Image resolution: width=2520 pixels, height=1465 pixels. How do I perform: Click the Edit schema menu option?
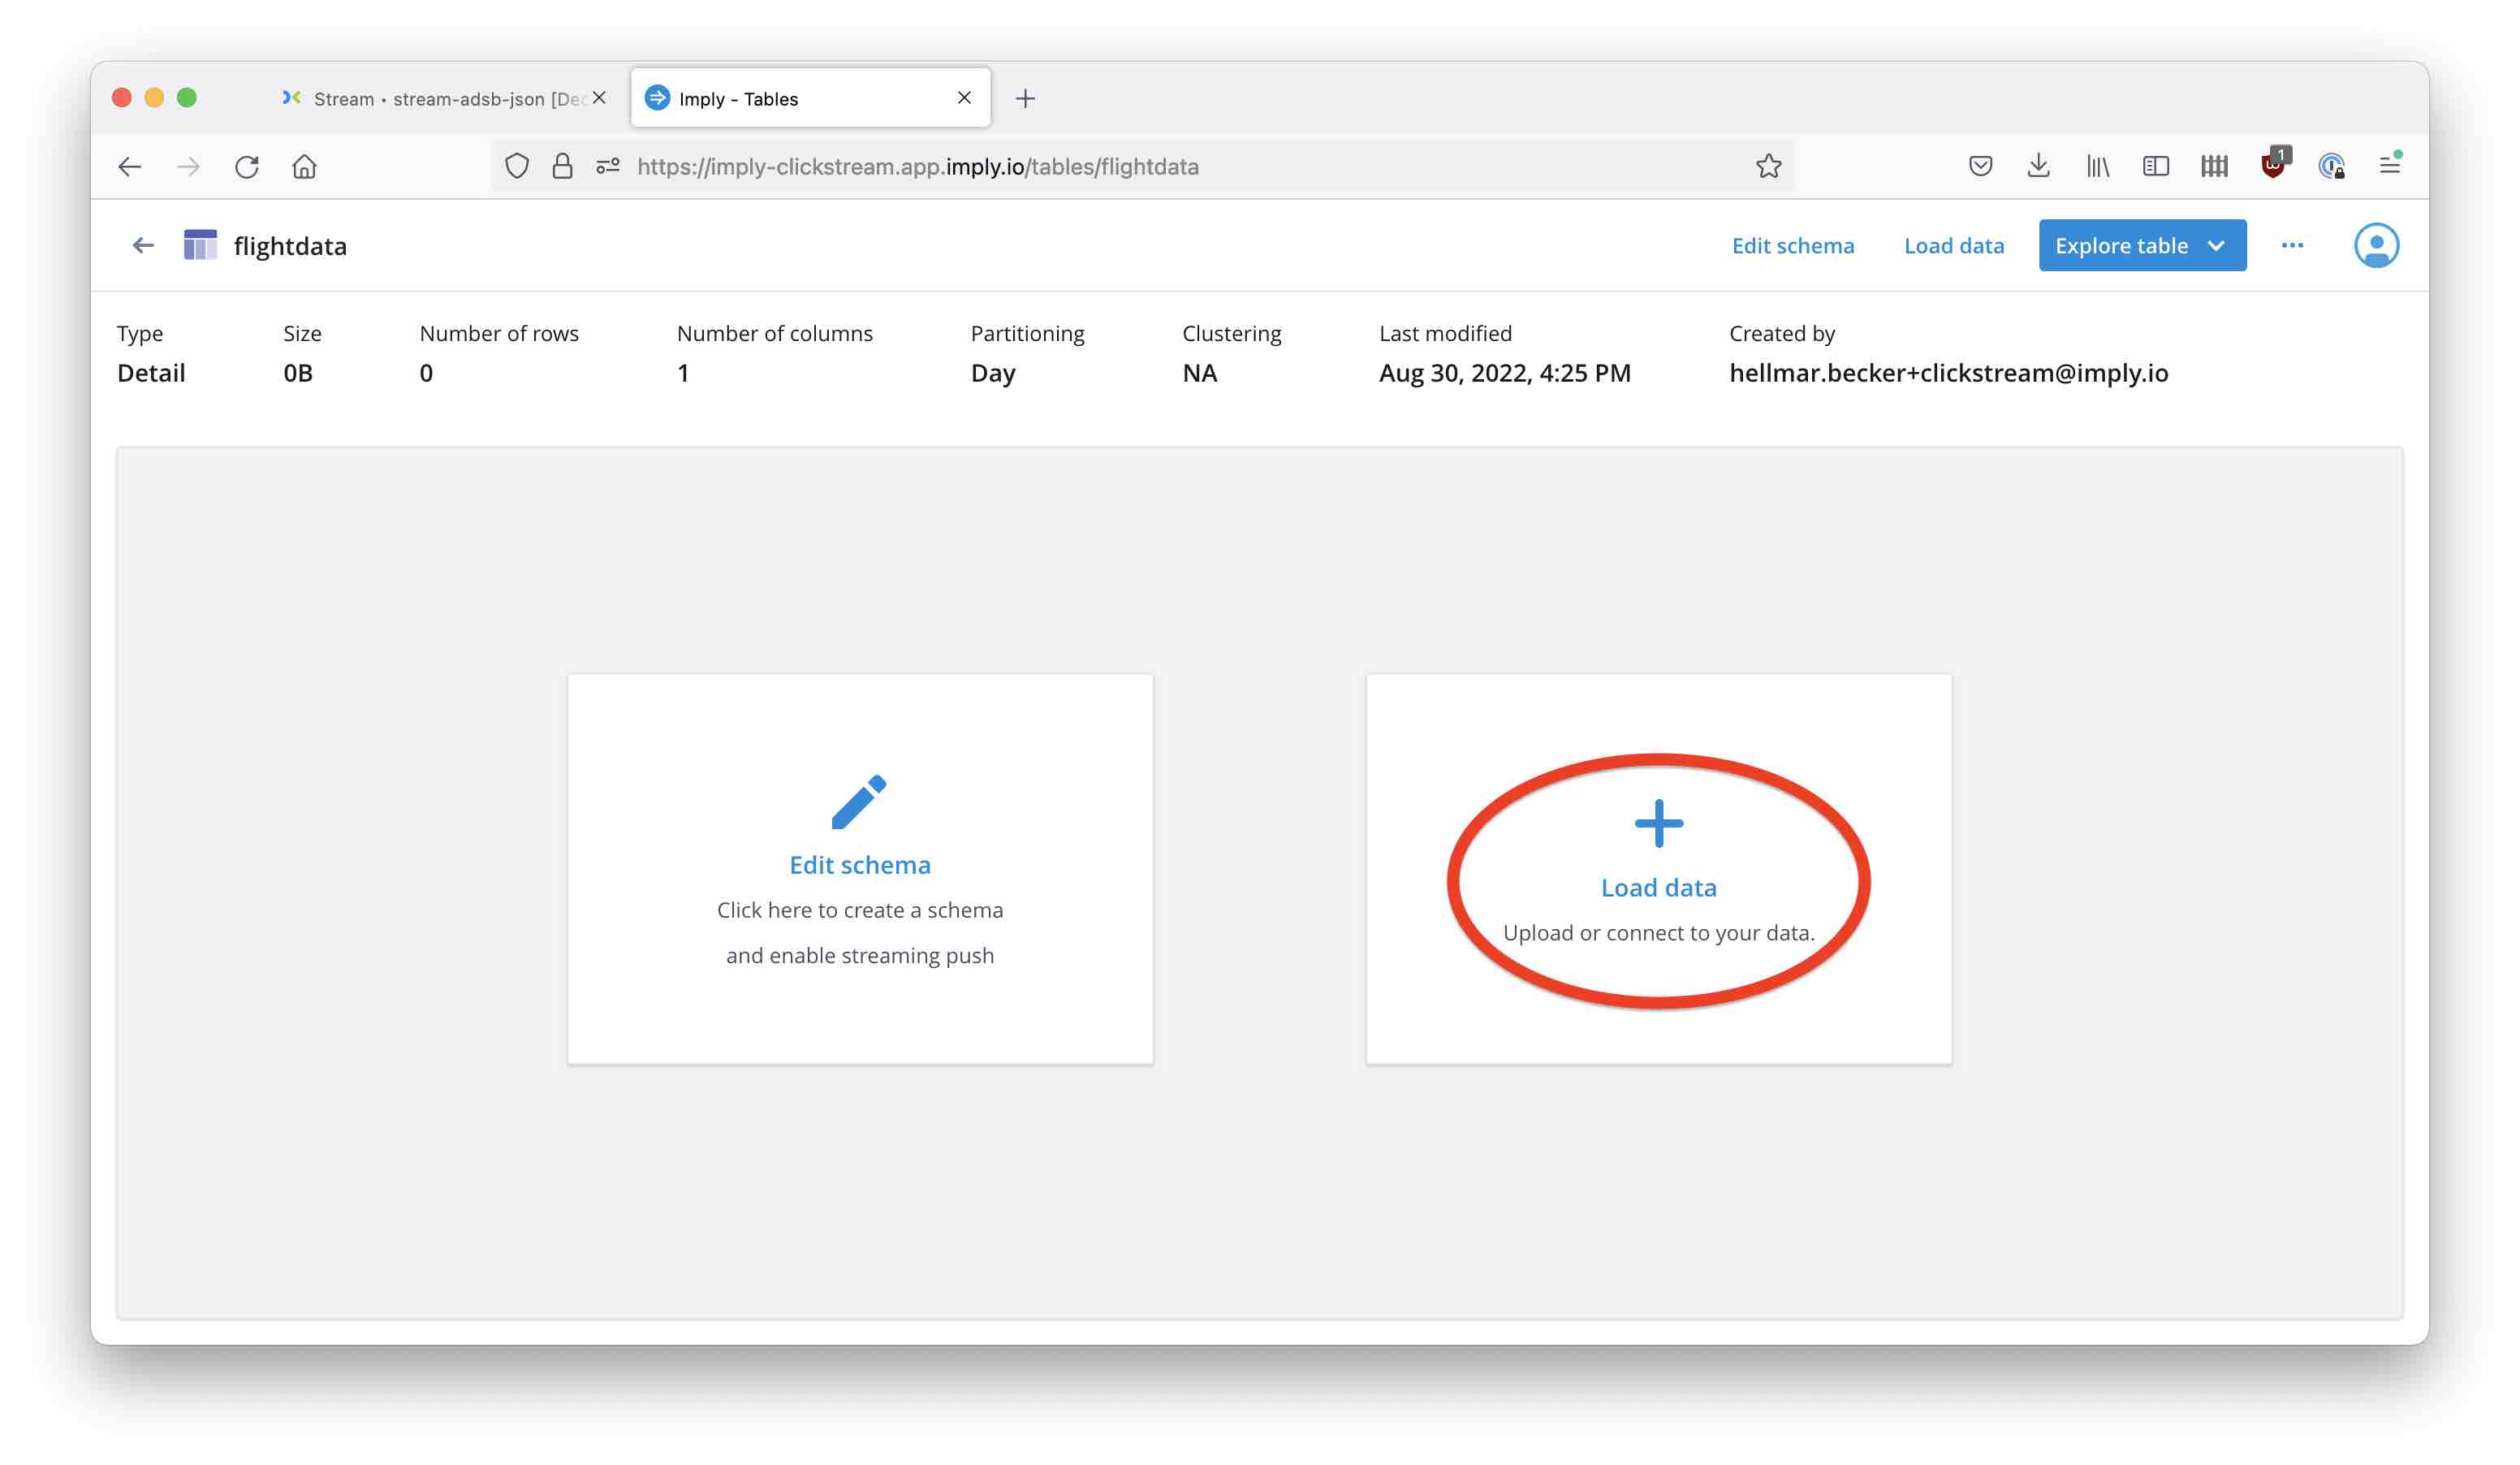pos(1793,244)
